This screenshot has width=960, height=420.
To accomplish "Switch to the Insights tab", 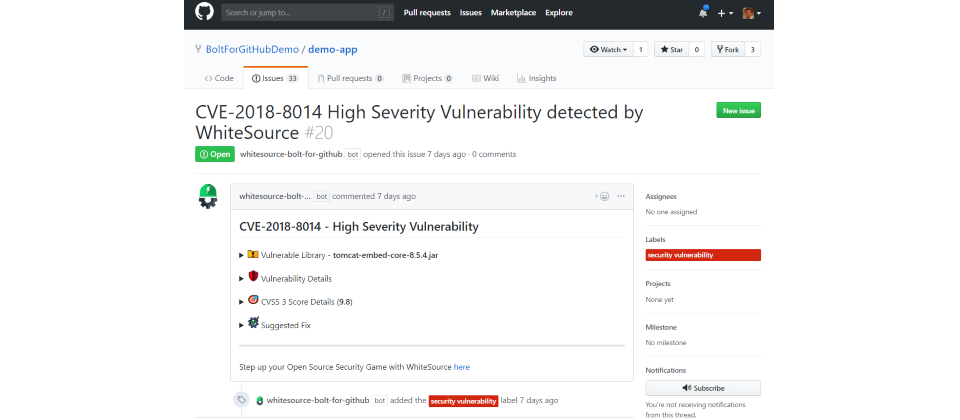I will tap(536, 78).
